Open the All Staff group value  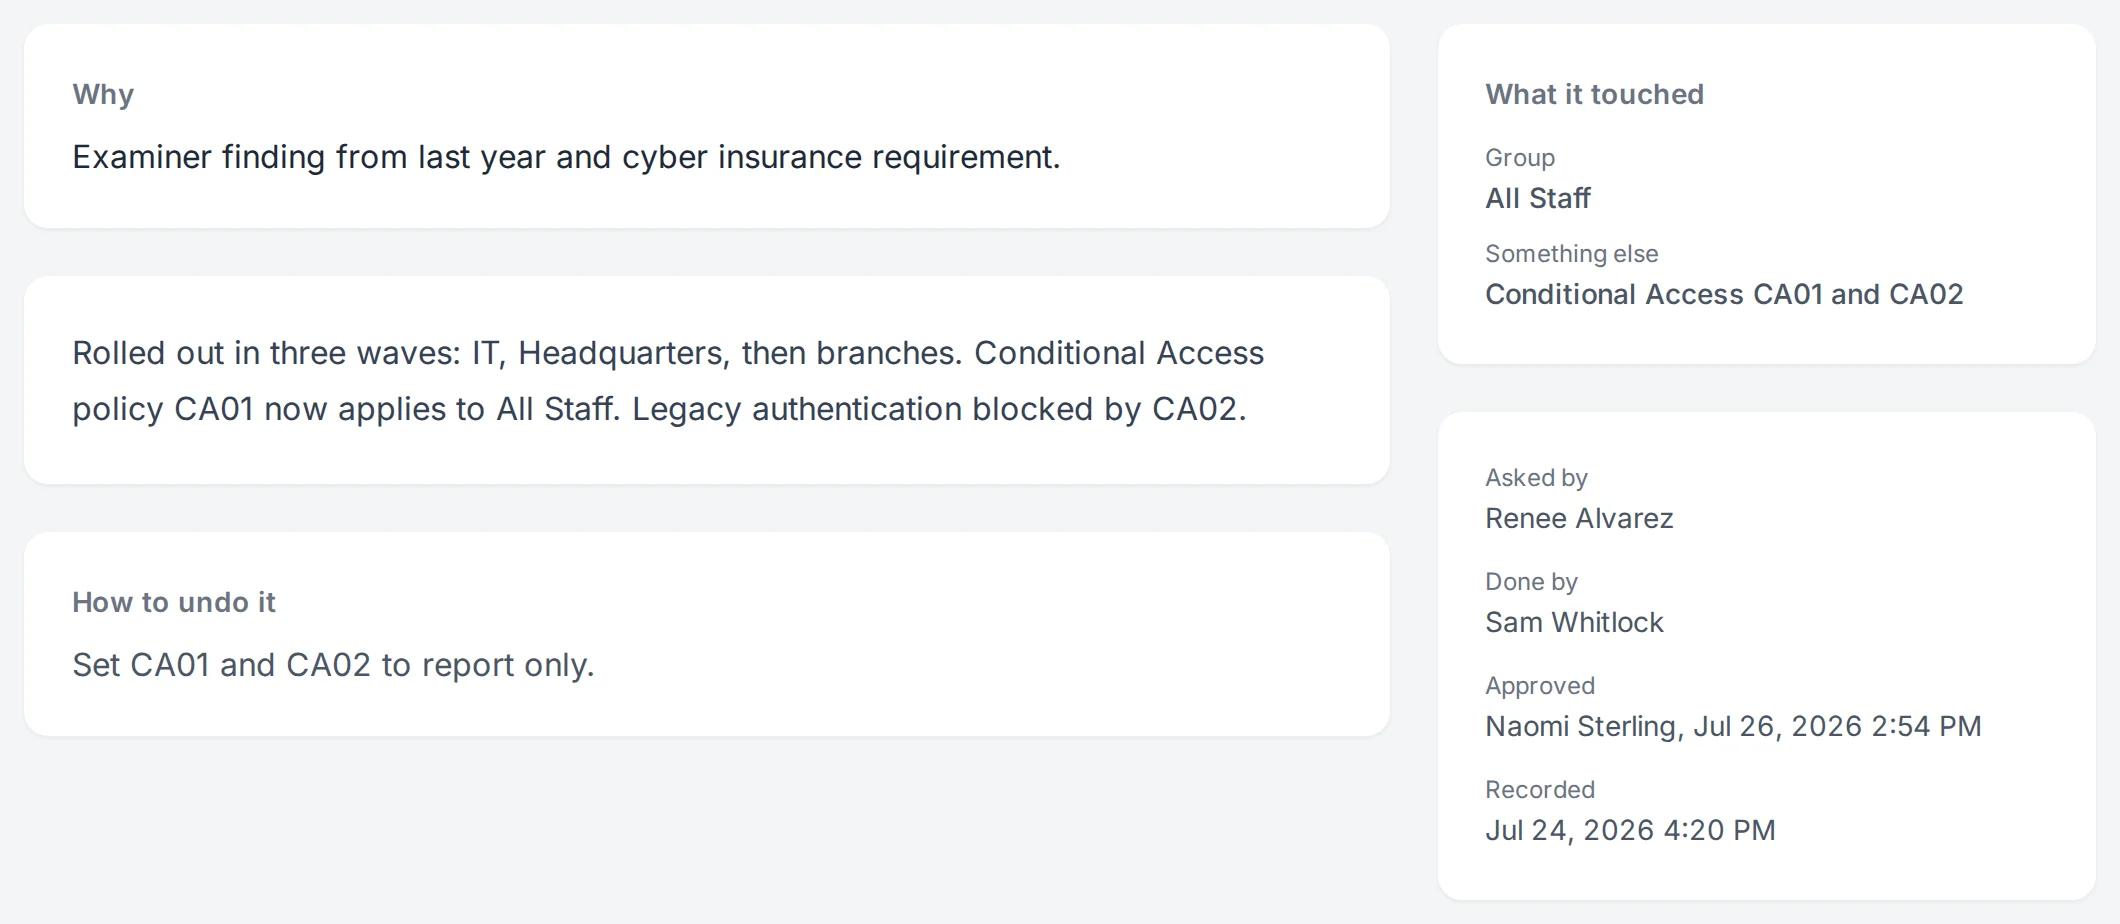1538,198
